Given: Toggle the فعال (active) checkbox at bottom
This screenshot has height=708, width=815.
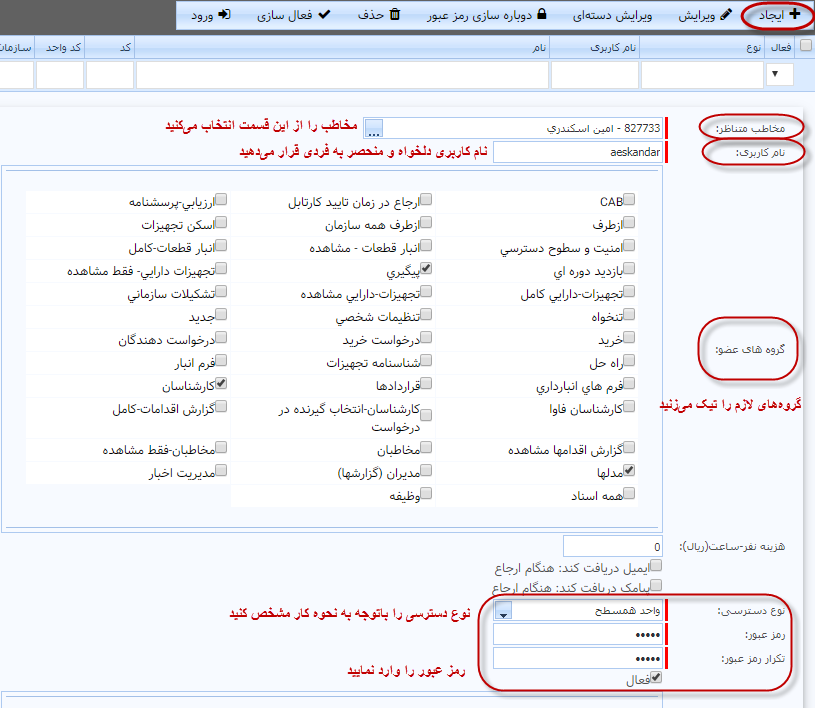Looking at the screenshot, I should coord(656,678).
